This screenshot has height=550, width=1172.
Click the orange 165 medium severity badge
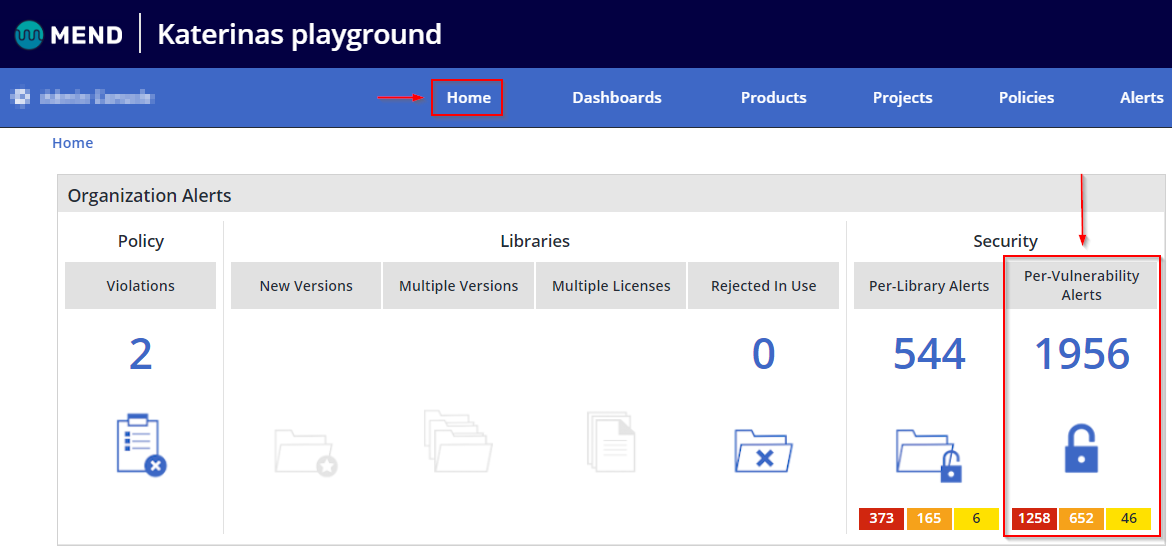tap(929, 519)
